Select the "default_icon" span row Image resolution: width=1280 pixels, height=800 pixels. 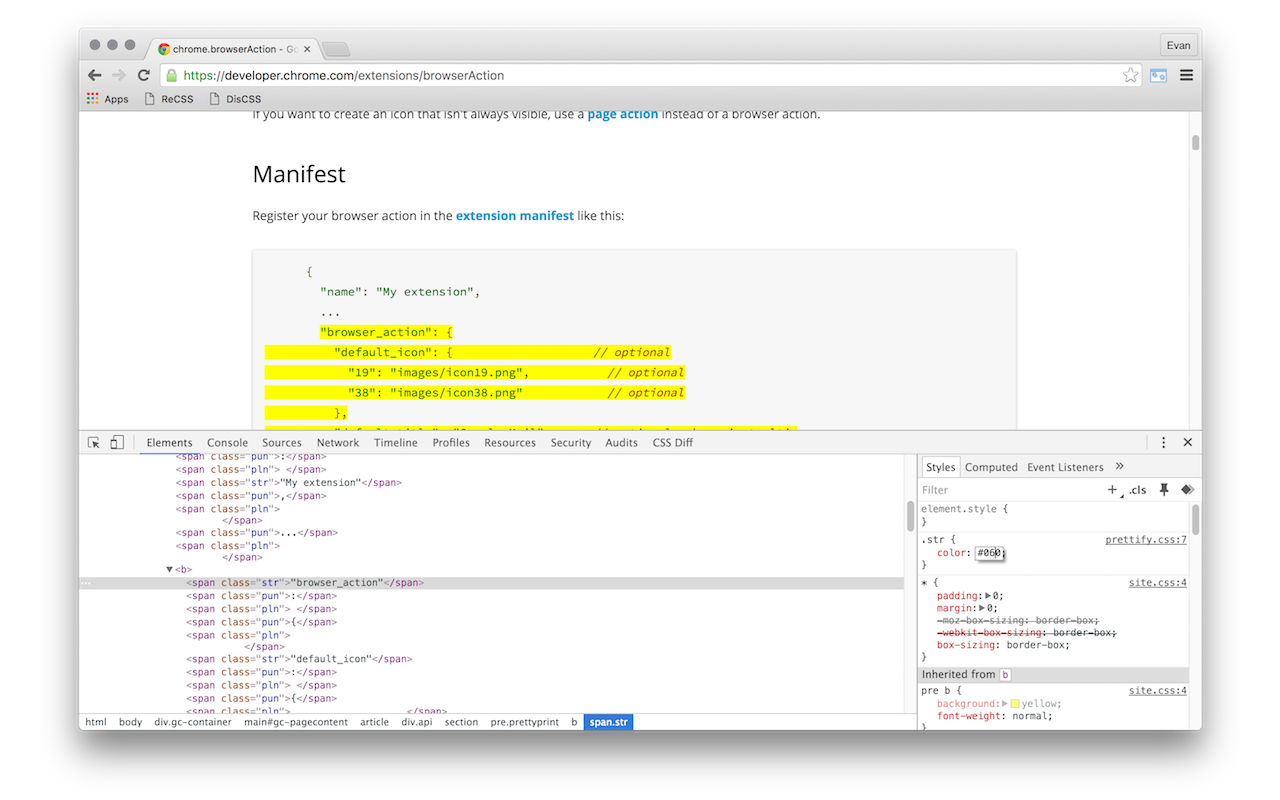pyautogui.click(x=299, y=660)
